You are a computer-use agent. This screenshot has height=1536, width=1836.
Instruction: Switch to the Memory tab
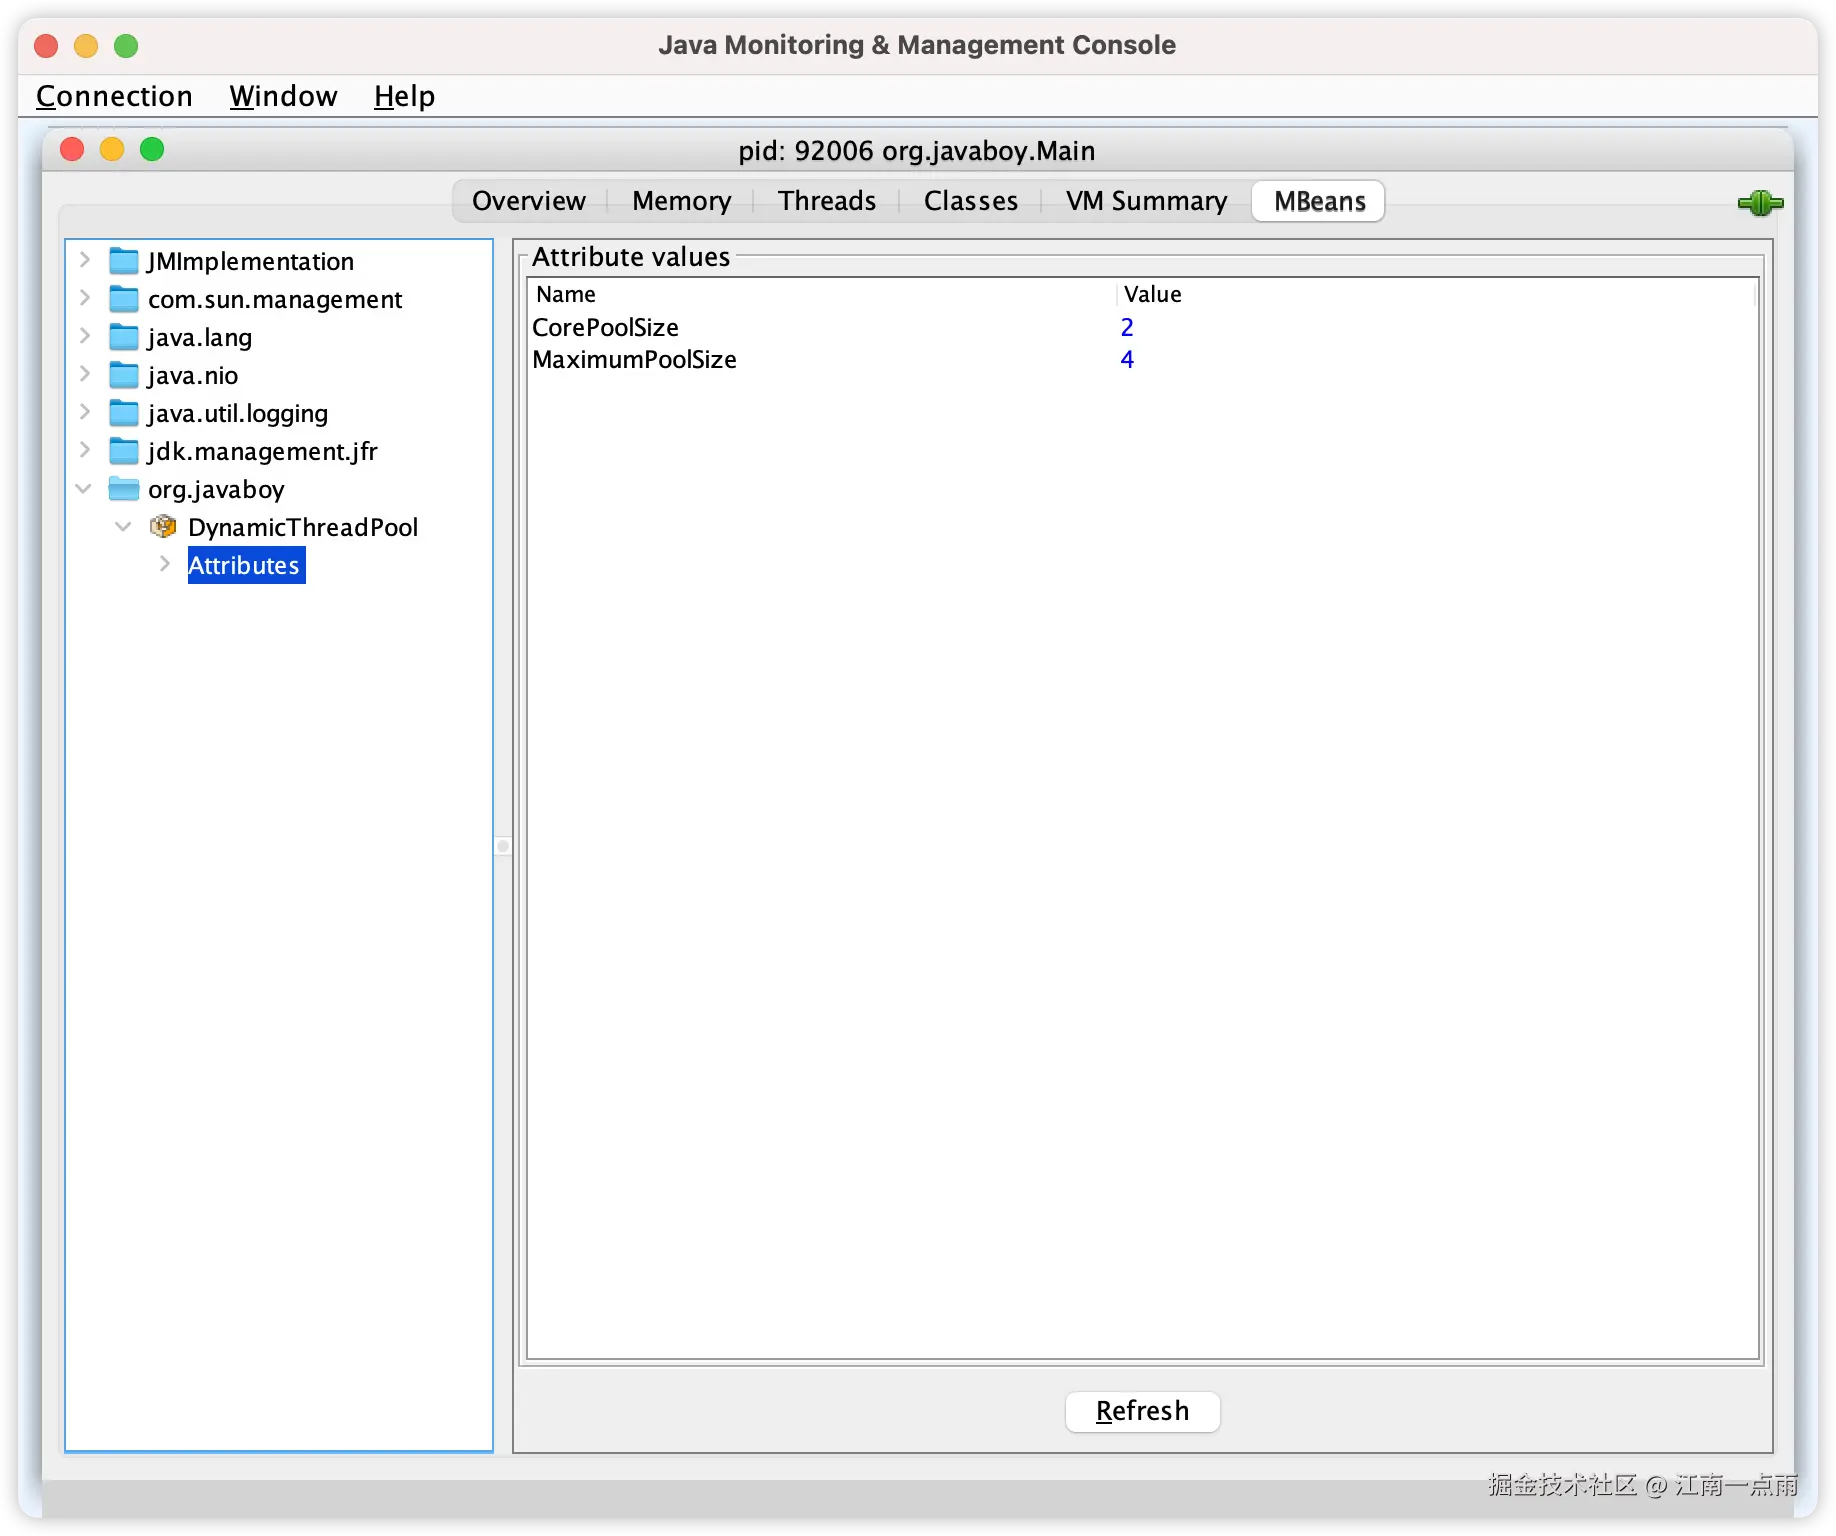point(681,201)
